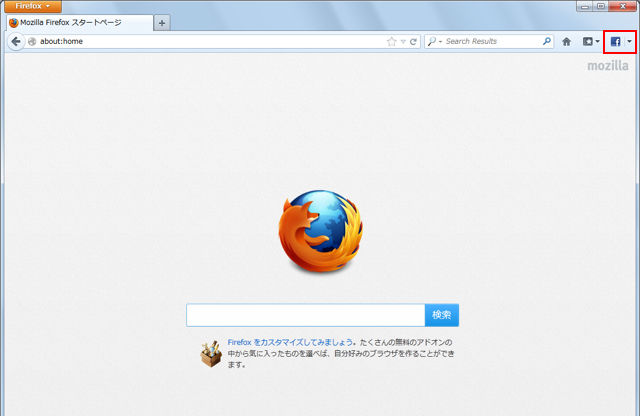Image resolution: width=640 pixels, height=416 pixels.
Task: Focus the start page search input box
Action: [306, 315]
